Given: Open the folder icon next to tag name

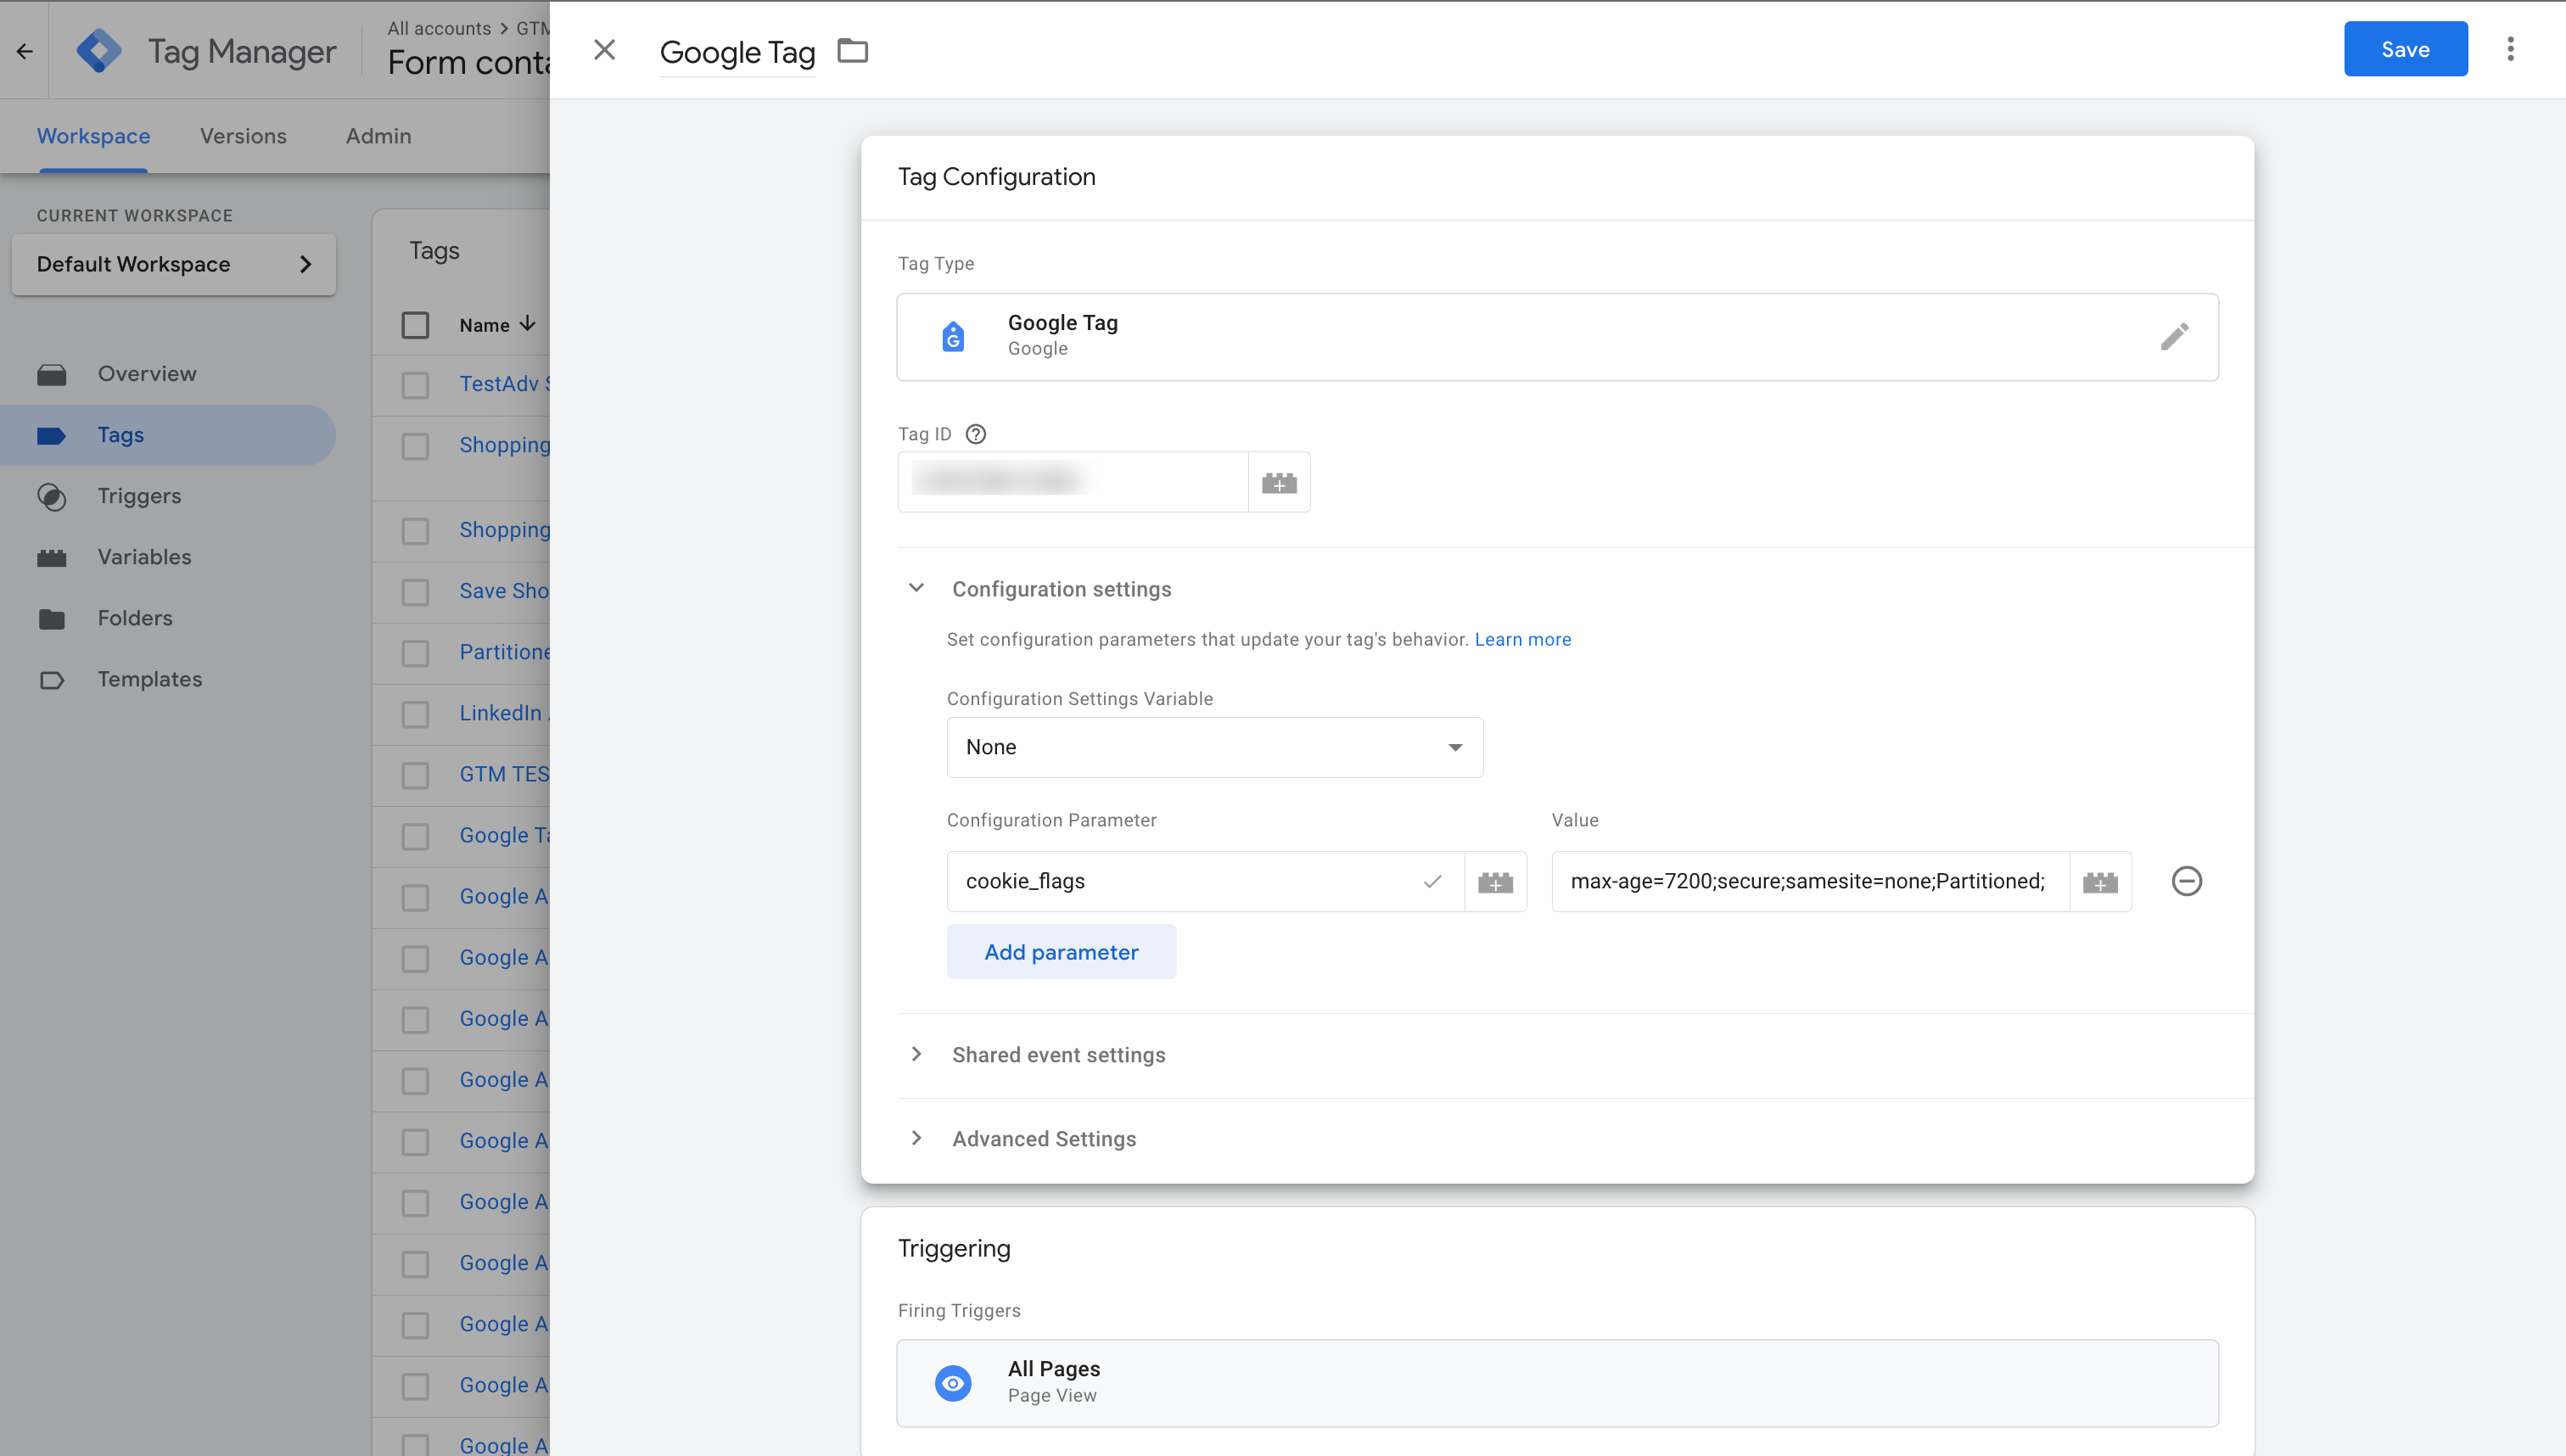Looking at the screenshot, I should click(x=852, y=50).
